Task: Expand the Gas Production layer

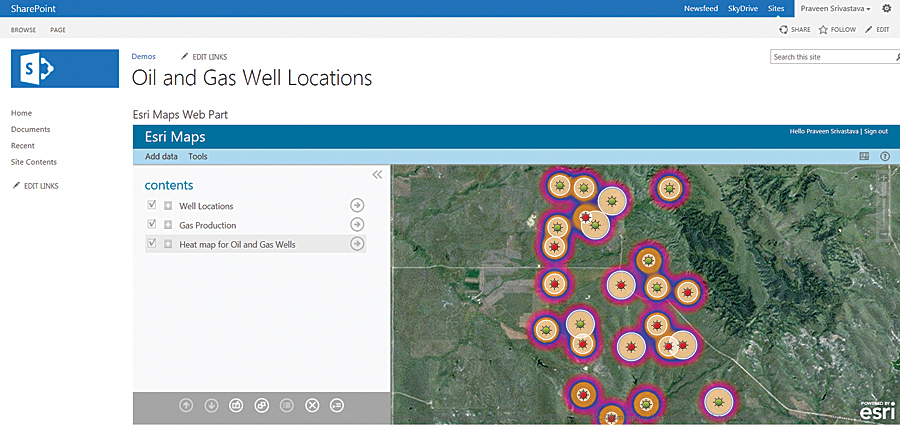Action: (x=168, y=224)
